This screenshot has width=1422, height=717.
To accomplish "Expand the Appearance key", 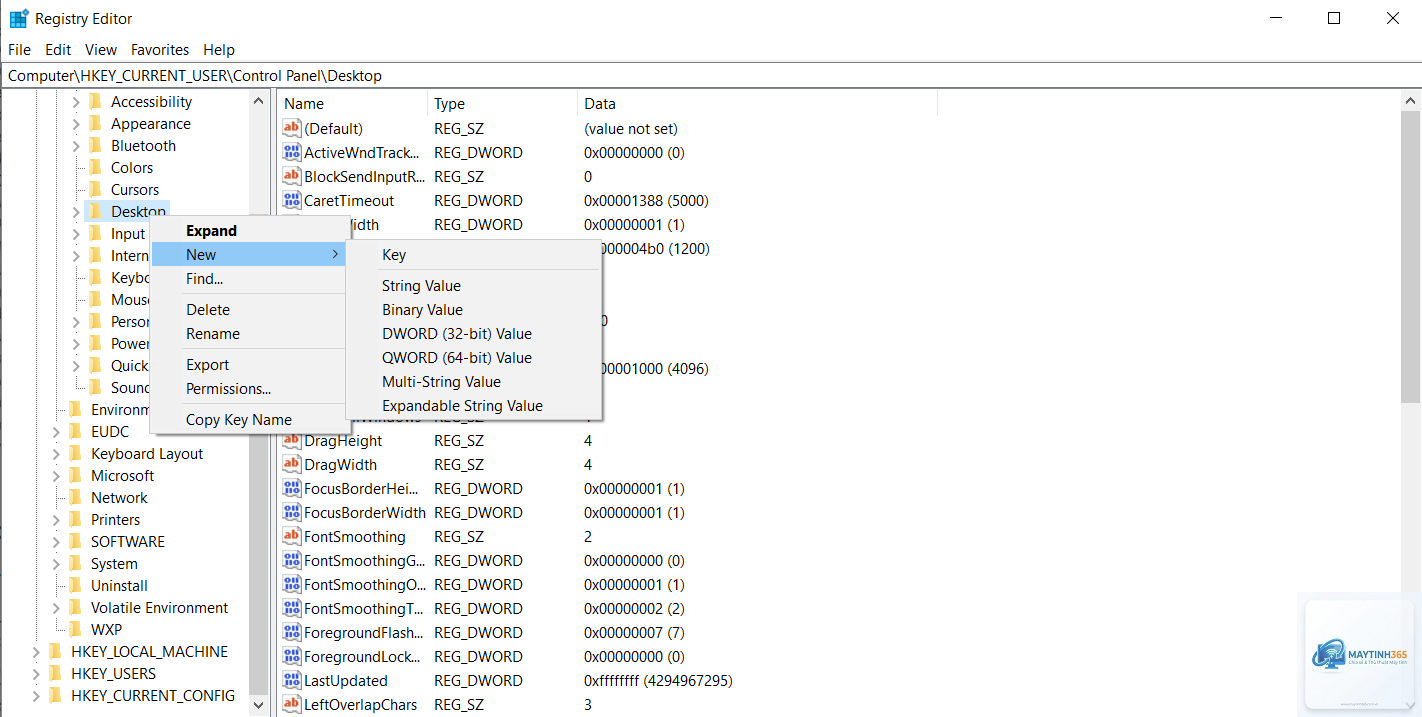I will (x=76, y=124).
